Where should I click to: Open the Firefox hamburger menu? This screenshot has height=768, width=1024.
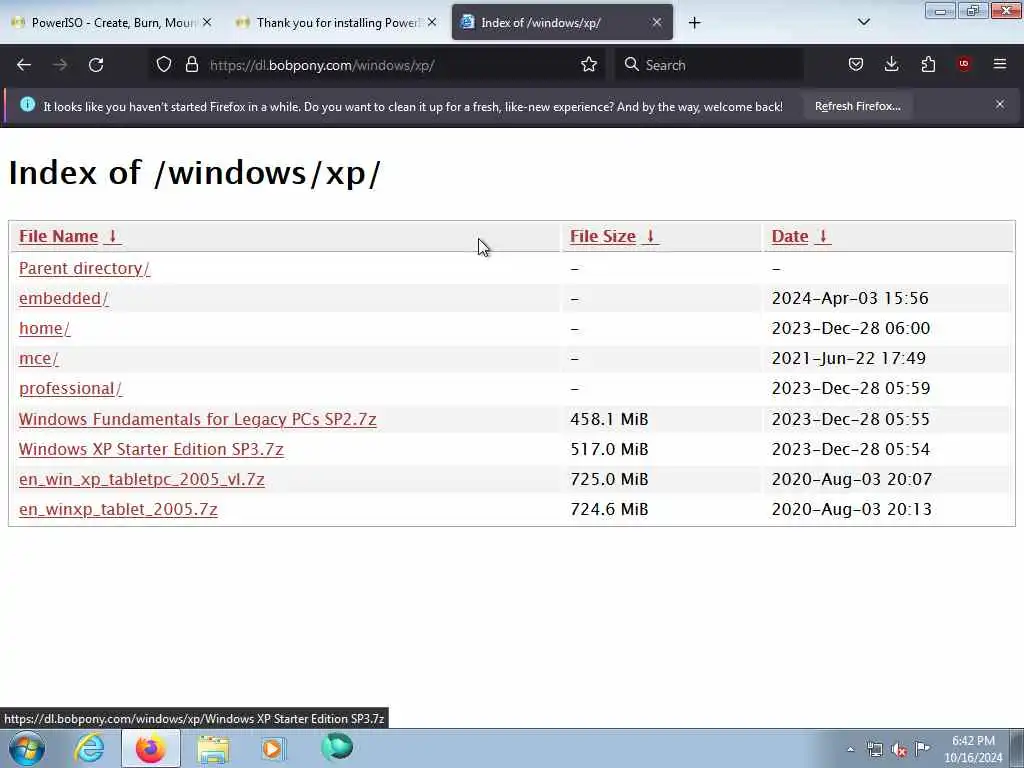pyautogui.click(x=1000, y=64)
